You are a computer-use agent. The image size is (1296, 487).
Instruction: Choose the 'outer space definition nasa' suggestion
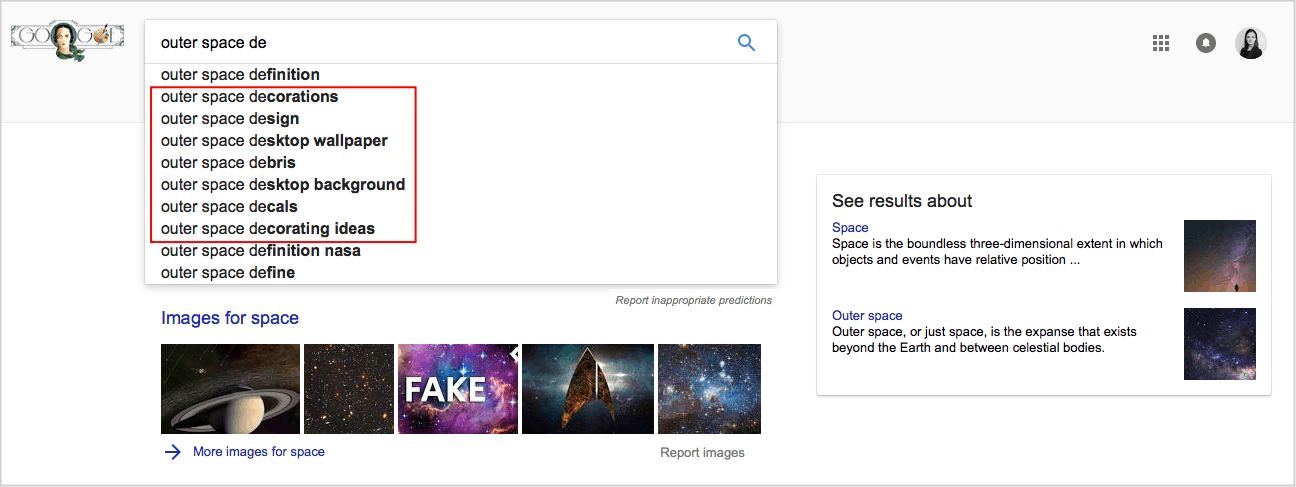point(260,251)
